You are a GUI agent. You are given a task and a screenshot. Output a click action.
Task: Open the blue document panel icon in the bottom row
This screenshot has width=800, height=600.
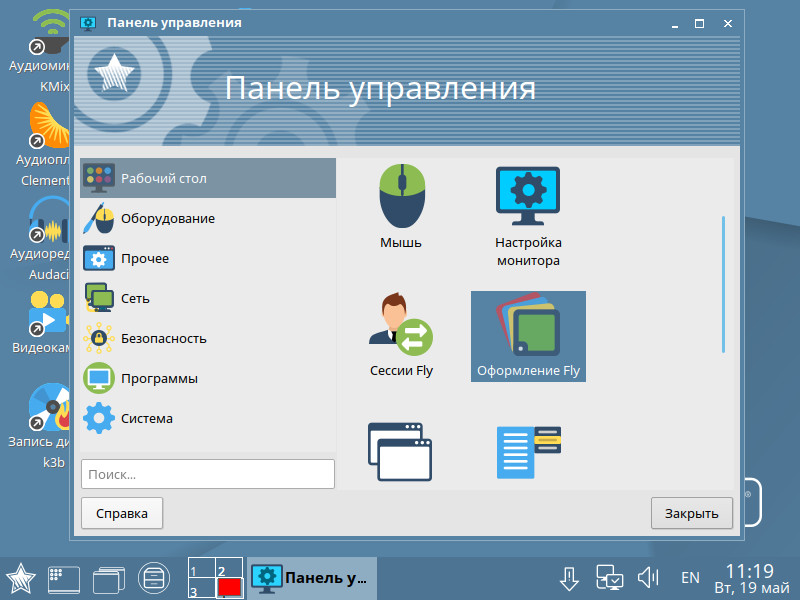tap(529, 452)
